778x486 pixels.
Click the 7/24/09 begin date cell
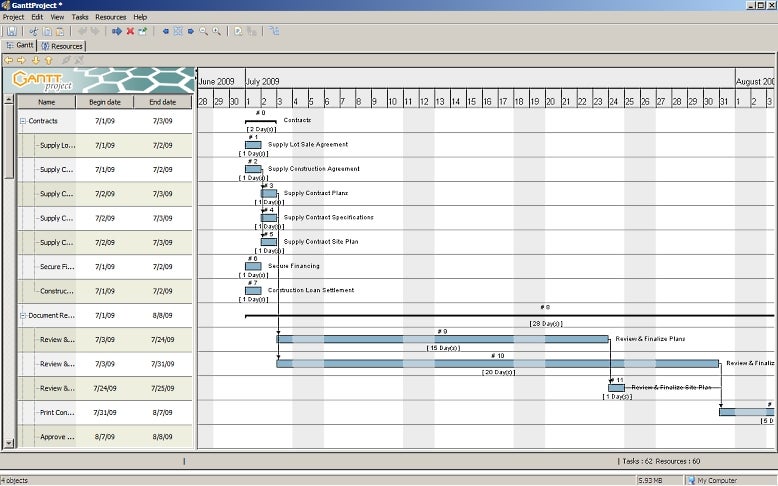tap(105, 389)
